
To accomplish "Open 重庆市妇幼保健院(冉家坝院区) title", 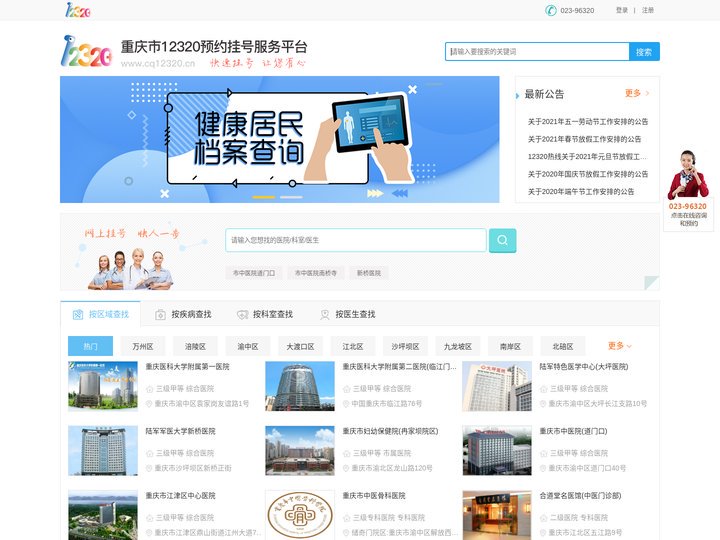I will click(x=390, y=431).
